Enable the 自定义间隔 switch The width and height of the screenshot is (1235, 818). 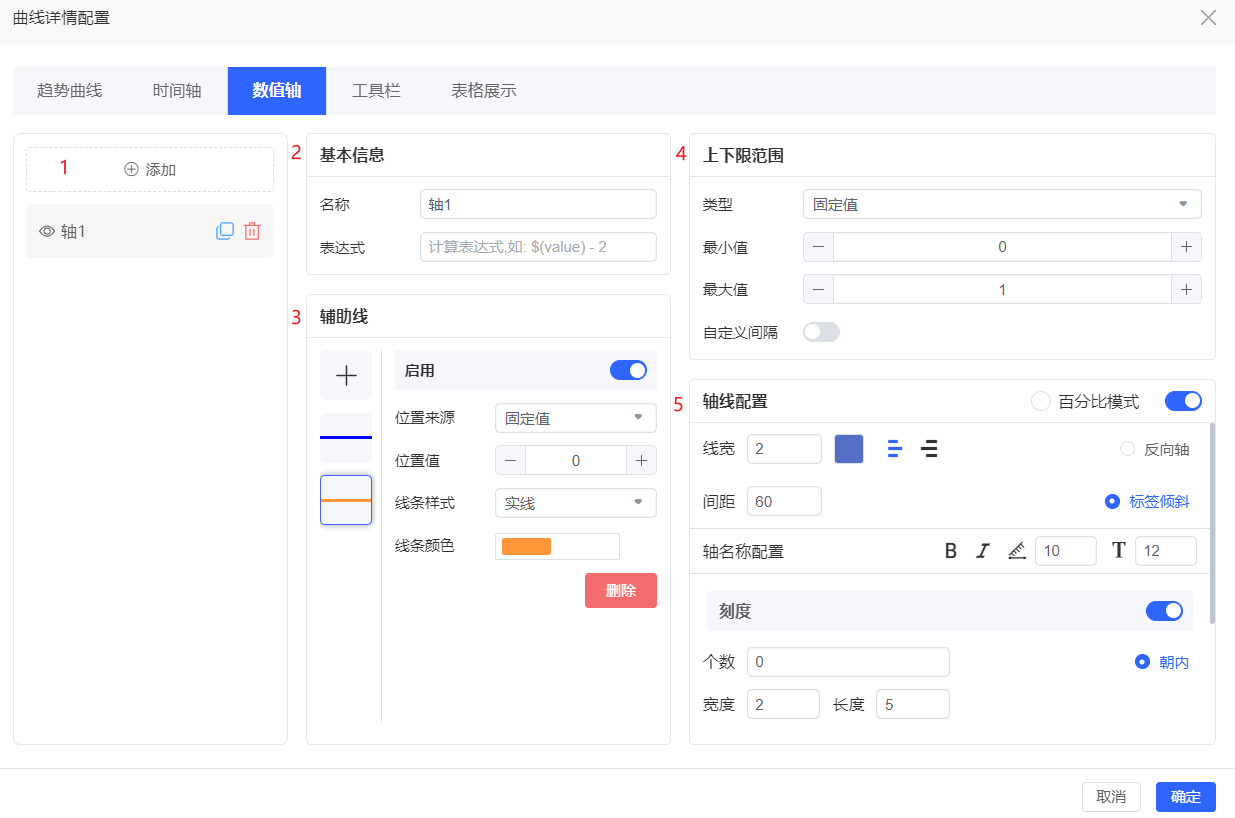point(821,332)
